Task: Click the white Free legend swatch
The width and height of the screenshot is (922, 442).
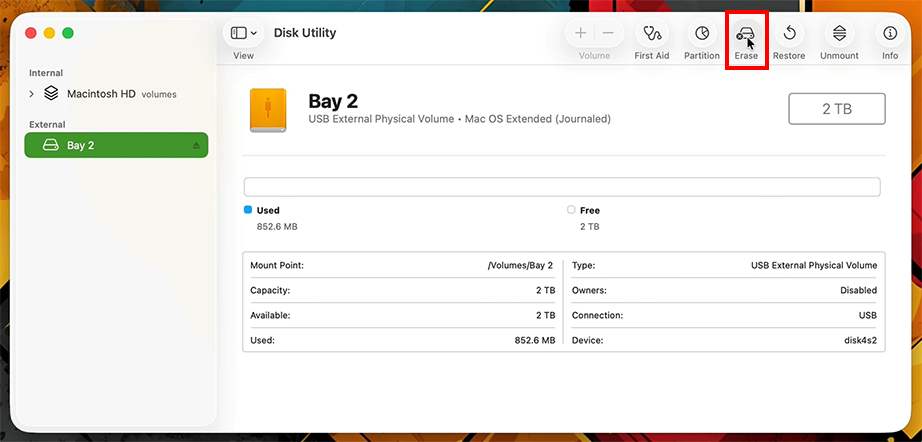Action: [x=570, y=210]
